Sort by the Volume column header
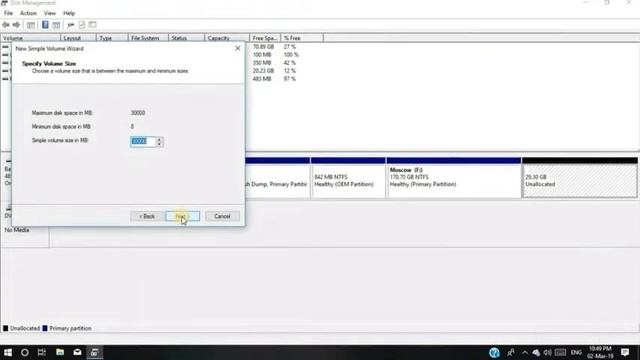 click(x=31, y=38)
